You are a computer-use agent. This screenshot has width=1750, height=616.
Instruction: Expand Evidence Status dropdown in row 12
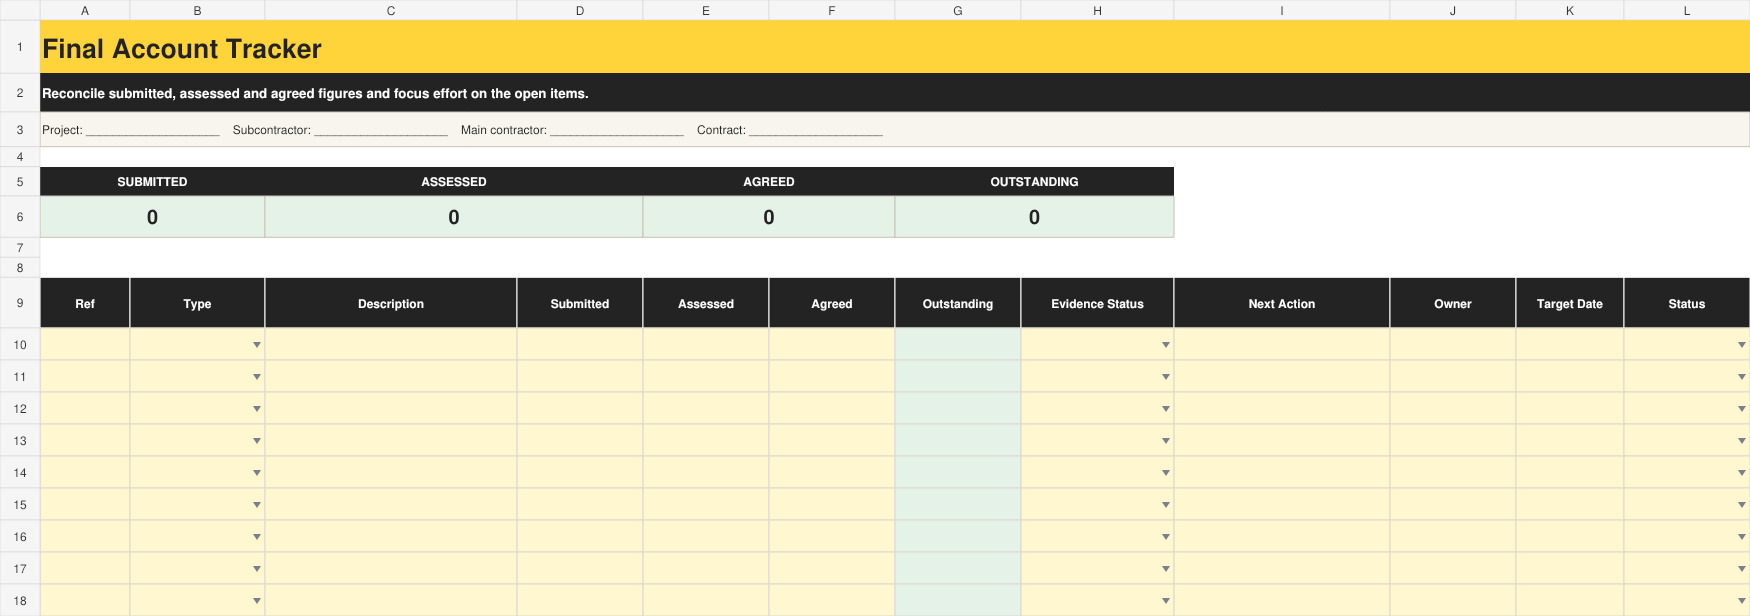point(1166,409)
